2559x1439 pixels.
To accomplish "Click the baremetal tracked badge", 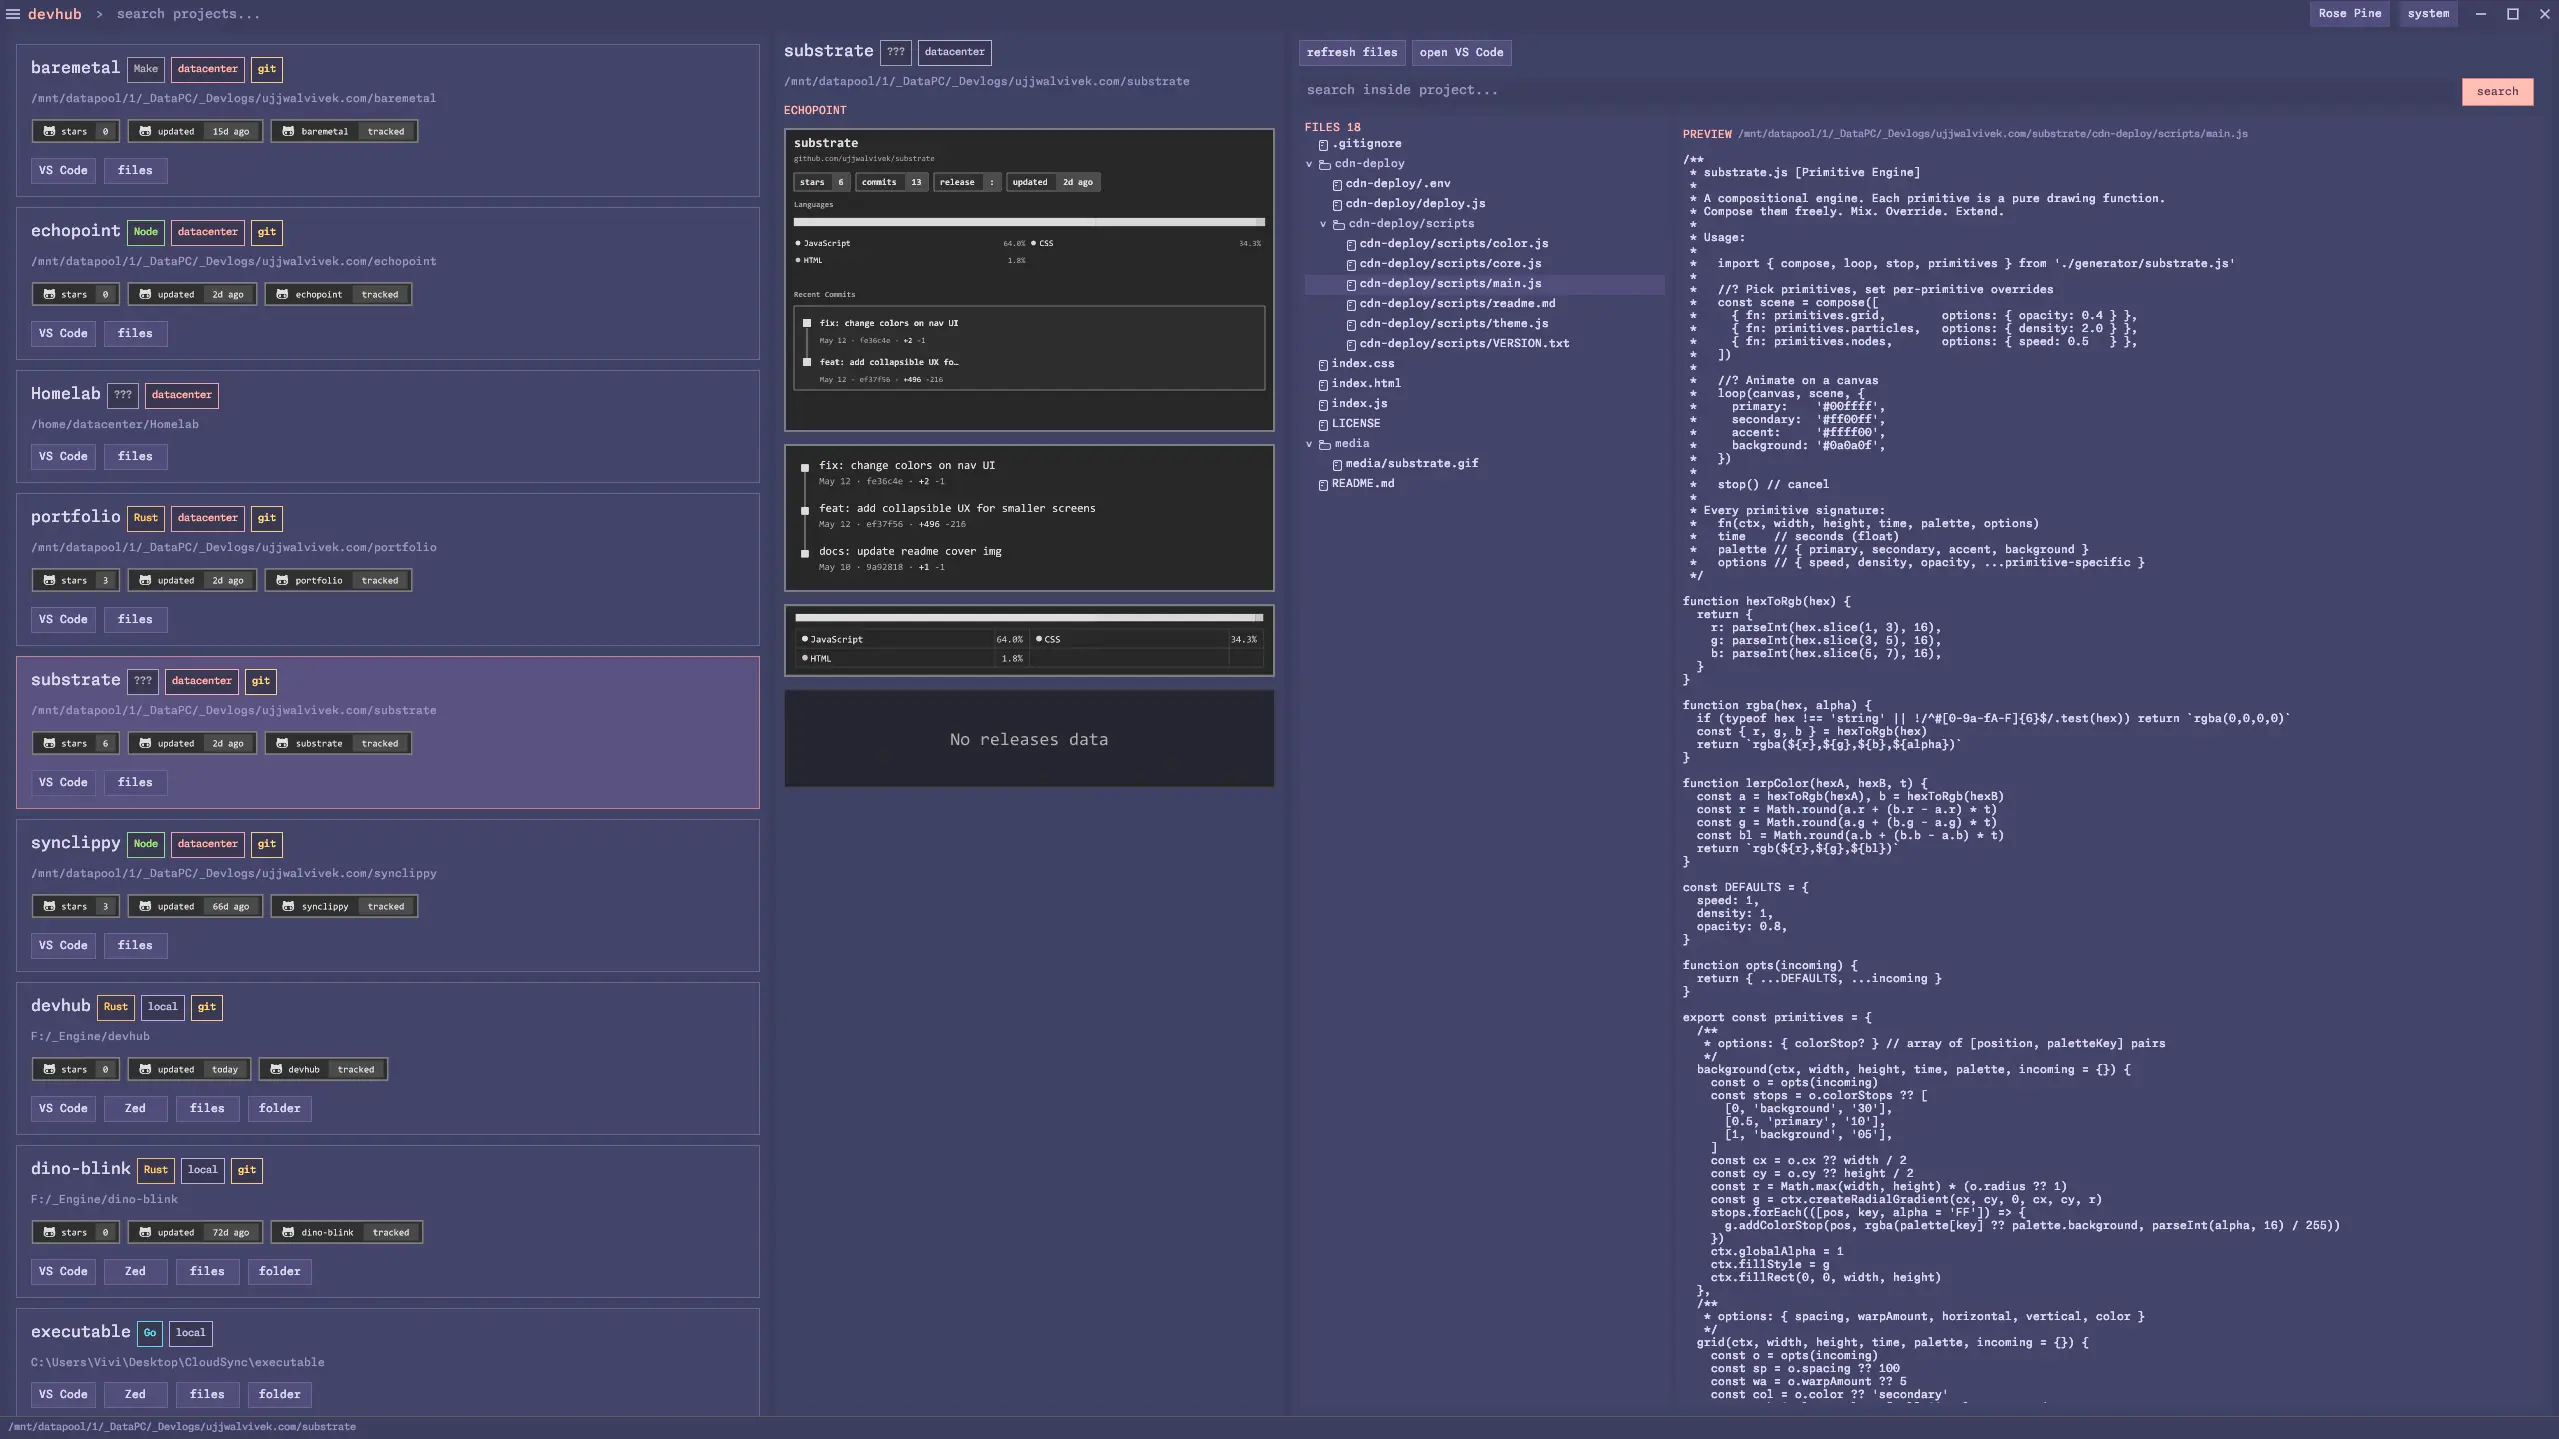I will pyautogui.click(x=344, y=131).
